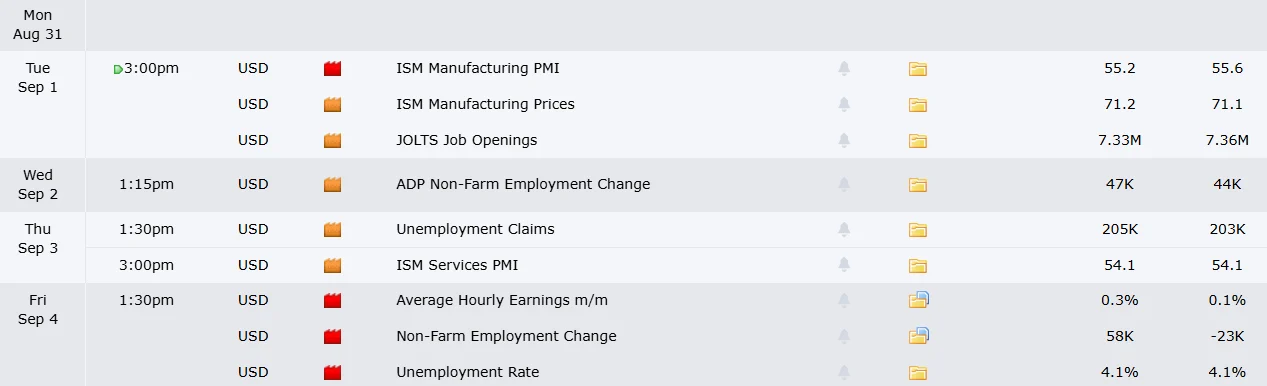Open the detail folder for Unemployment Claims
This screenshot has width=1267, height=386.
pos(918,229)
